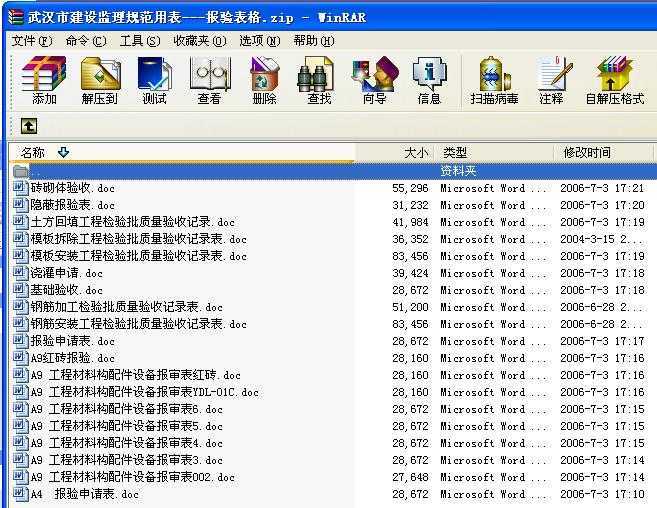Sort by 大小 column header
The width and height of the screenshot is (657, 508).
tap(394, 153)
